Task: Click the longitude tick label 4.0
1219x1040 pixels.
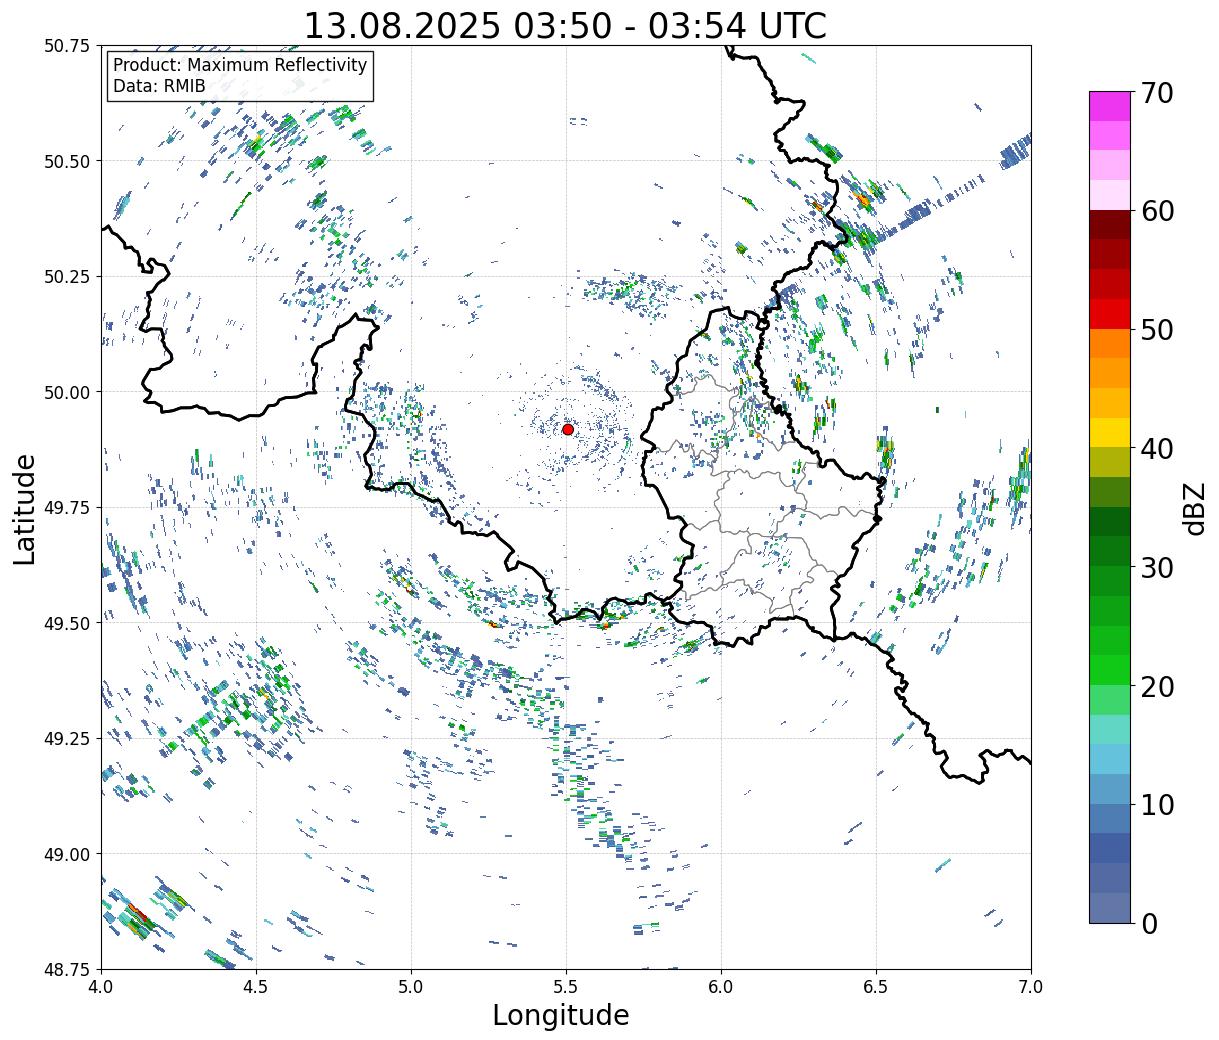Action: 101,986
